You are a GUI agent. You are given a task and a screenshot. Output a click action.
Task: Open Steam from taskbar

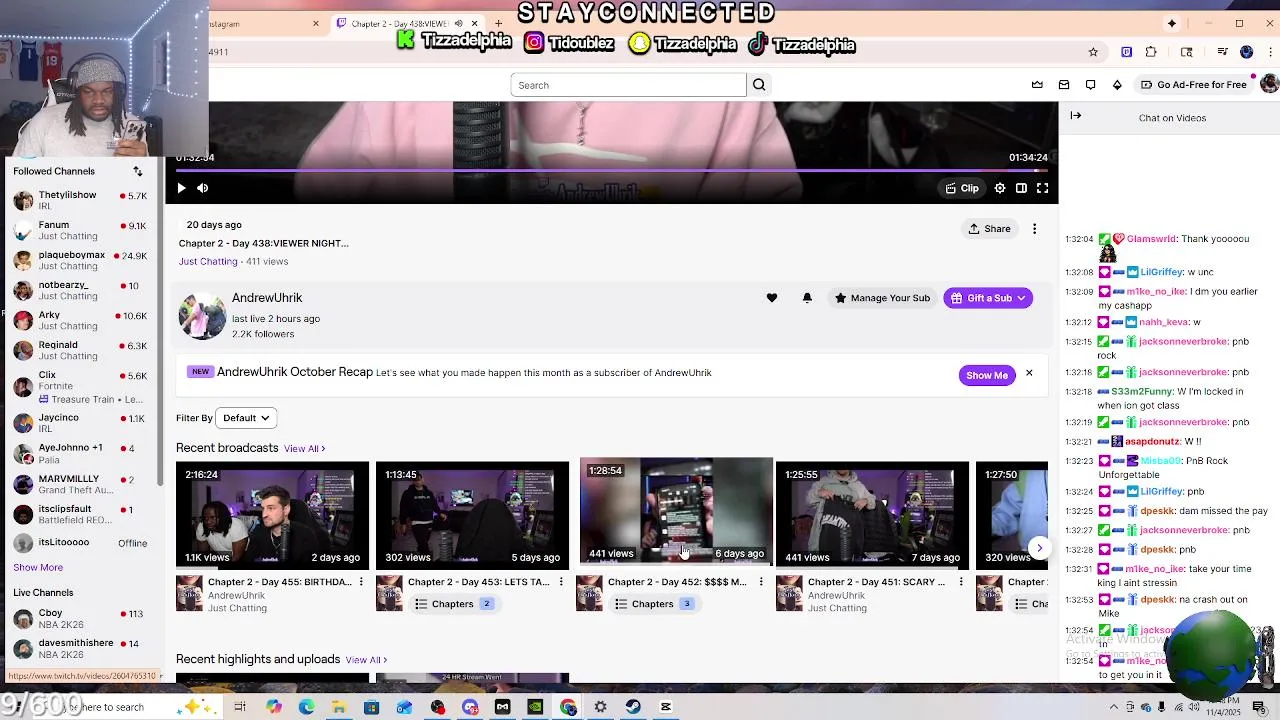click(x=633, y=707)
